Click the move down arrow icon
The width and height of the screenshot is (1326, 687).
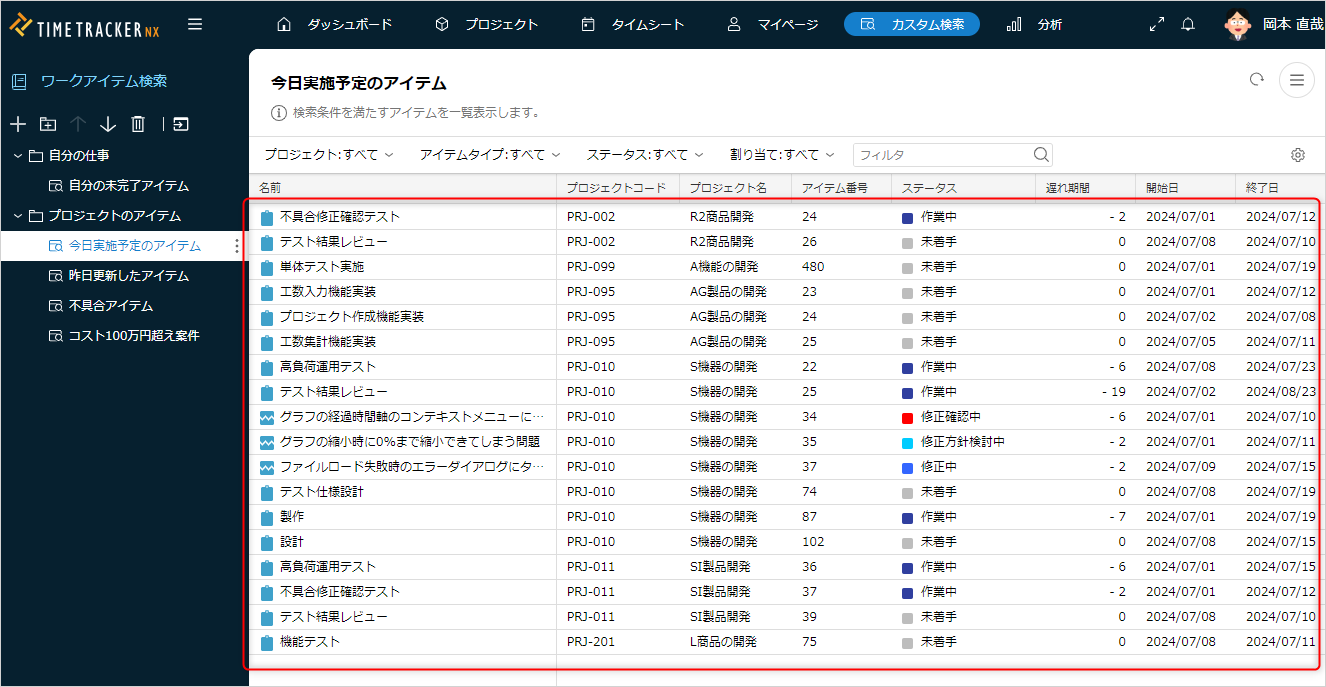pos(108,124)
